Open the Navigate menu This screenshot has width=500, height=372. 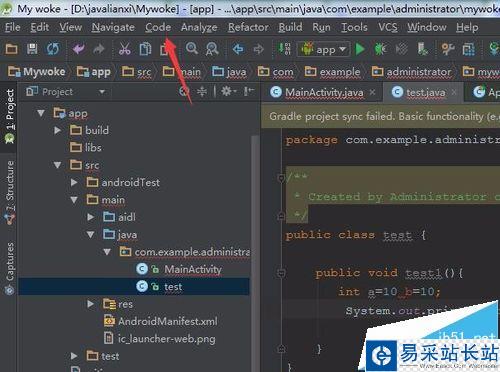[x=113, y=27]
